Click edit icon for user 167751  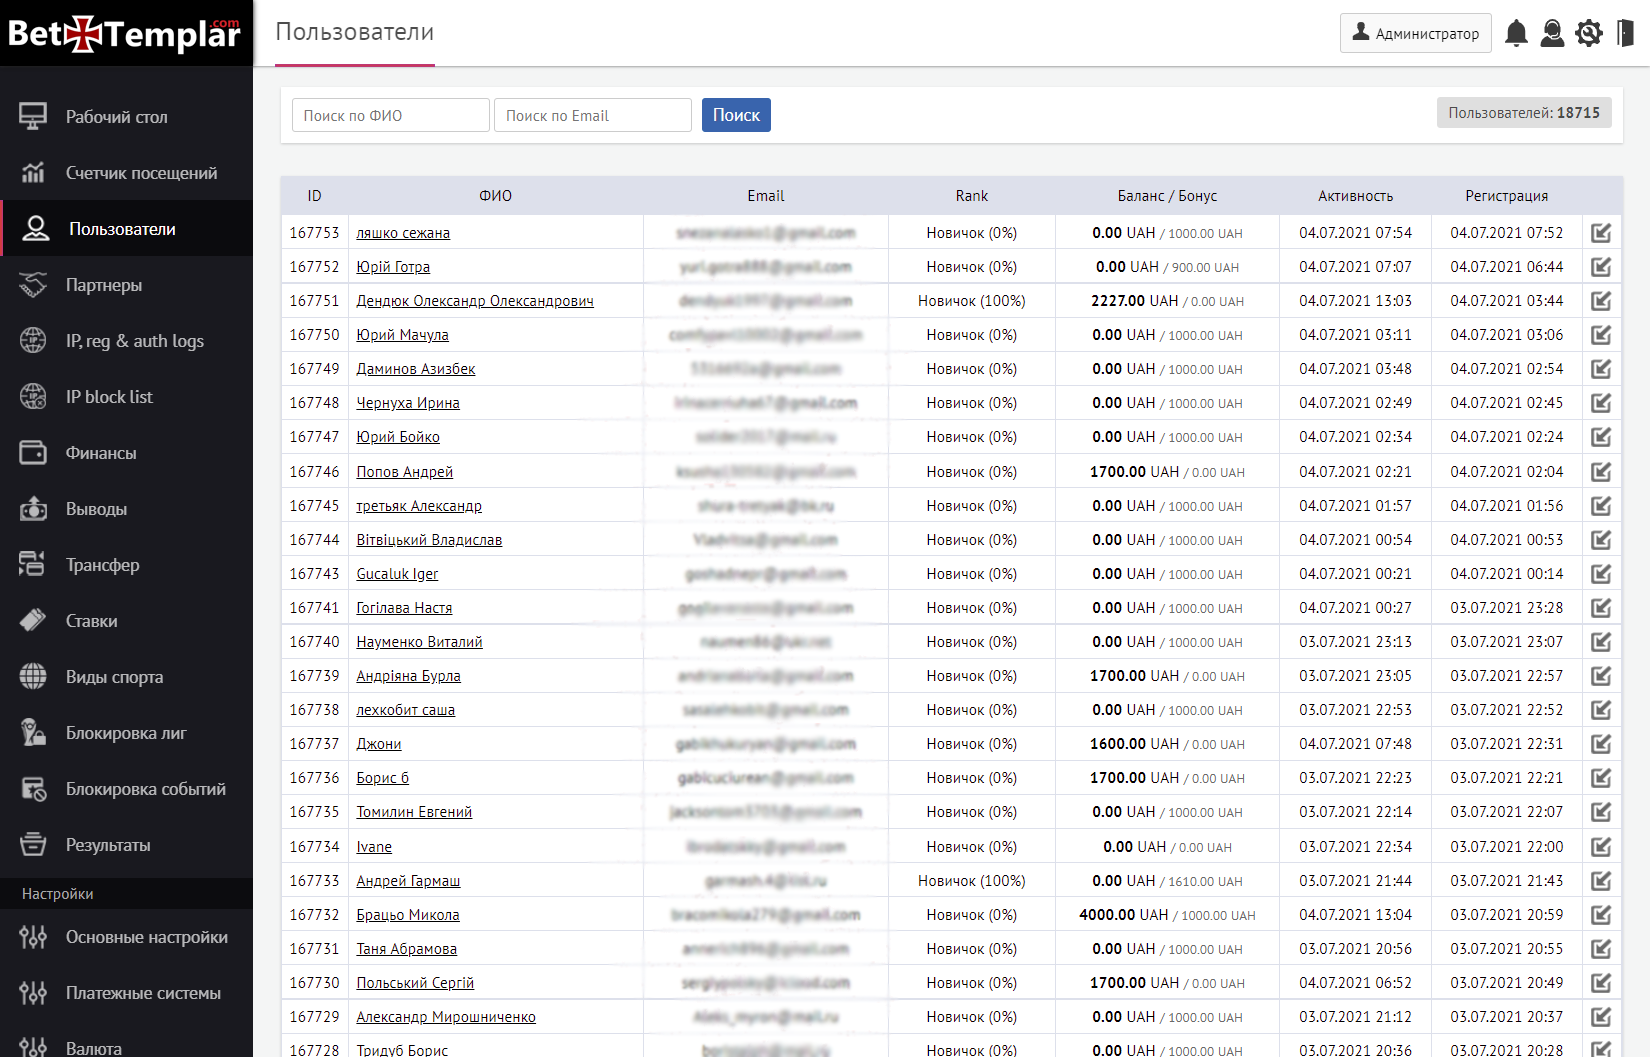1601,301
